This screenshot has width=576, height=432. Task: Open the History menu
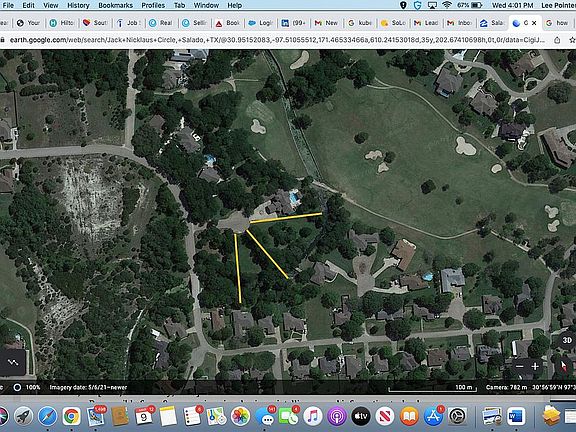[78, 5]
